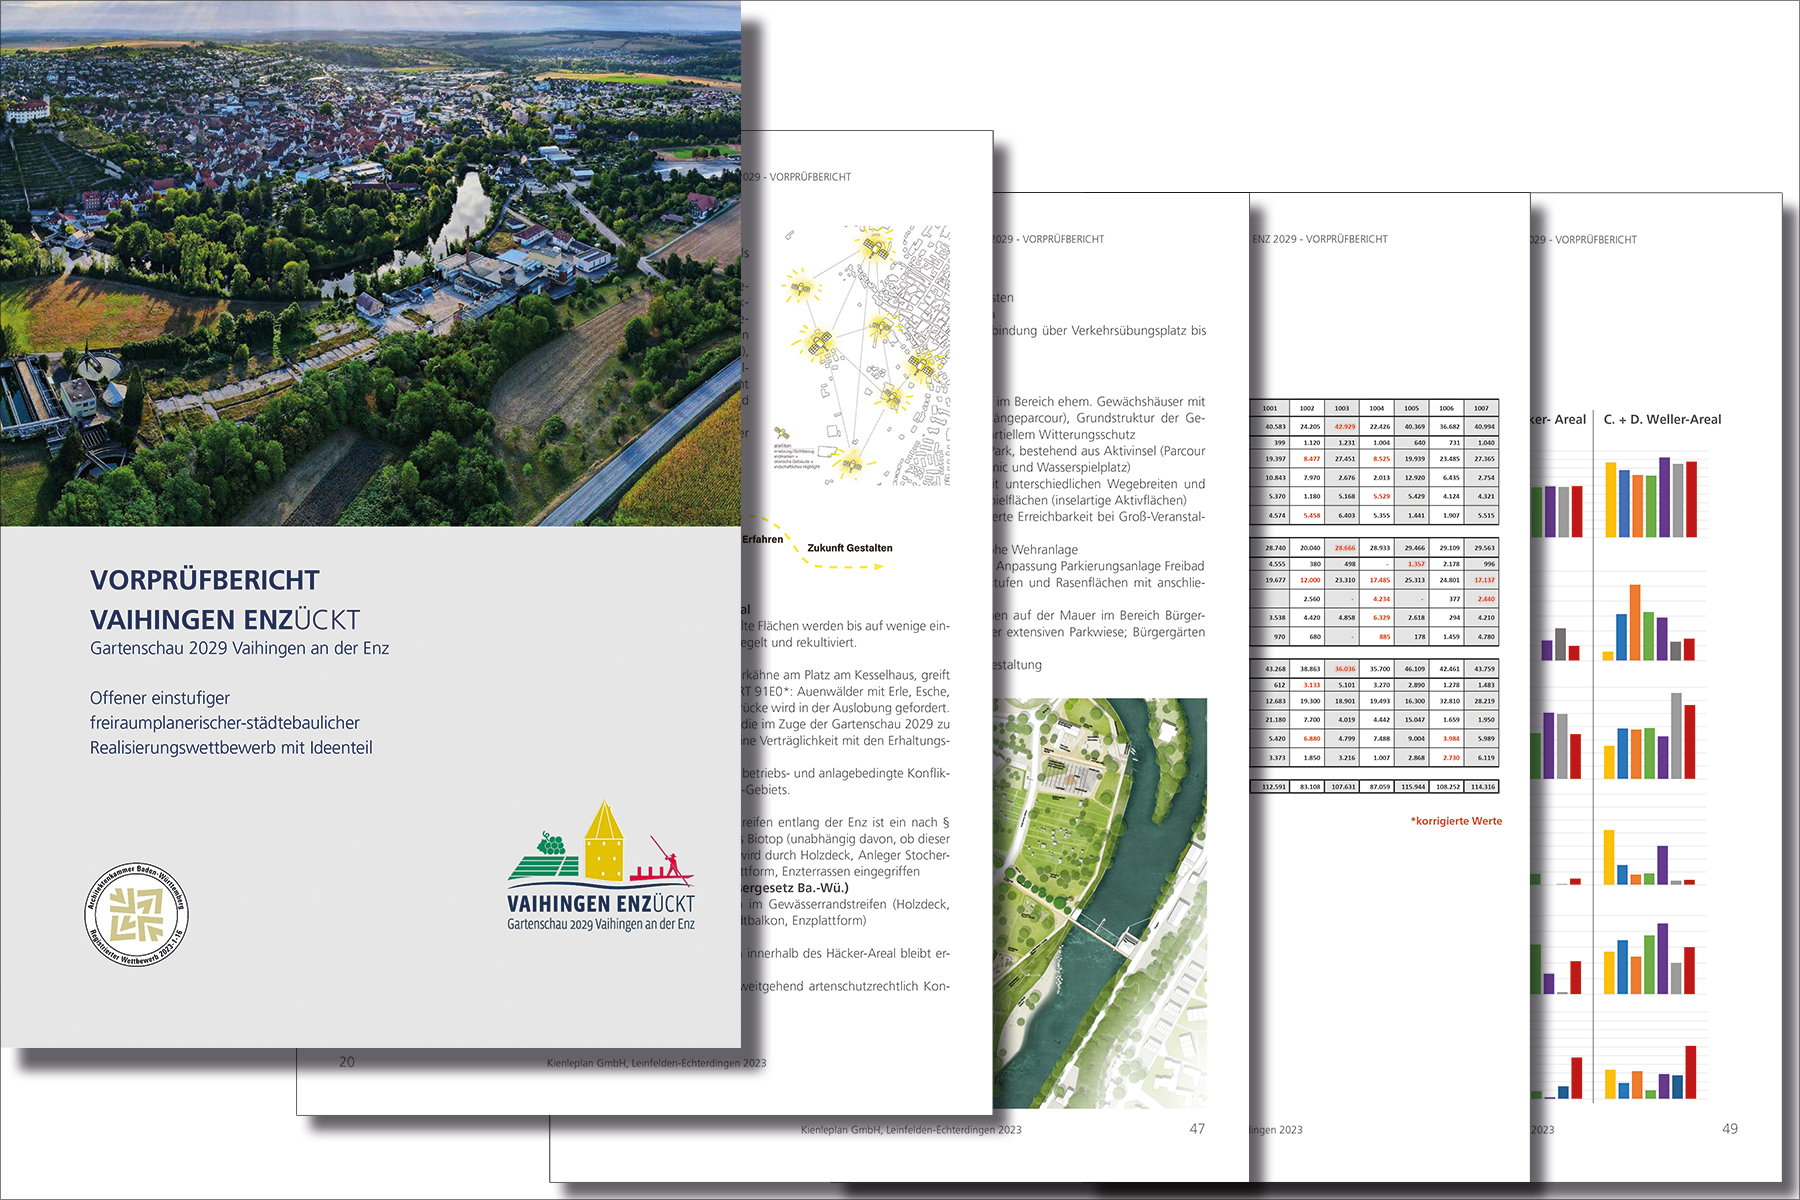Open the aerial town photo on the cover

point(370,262)
